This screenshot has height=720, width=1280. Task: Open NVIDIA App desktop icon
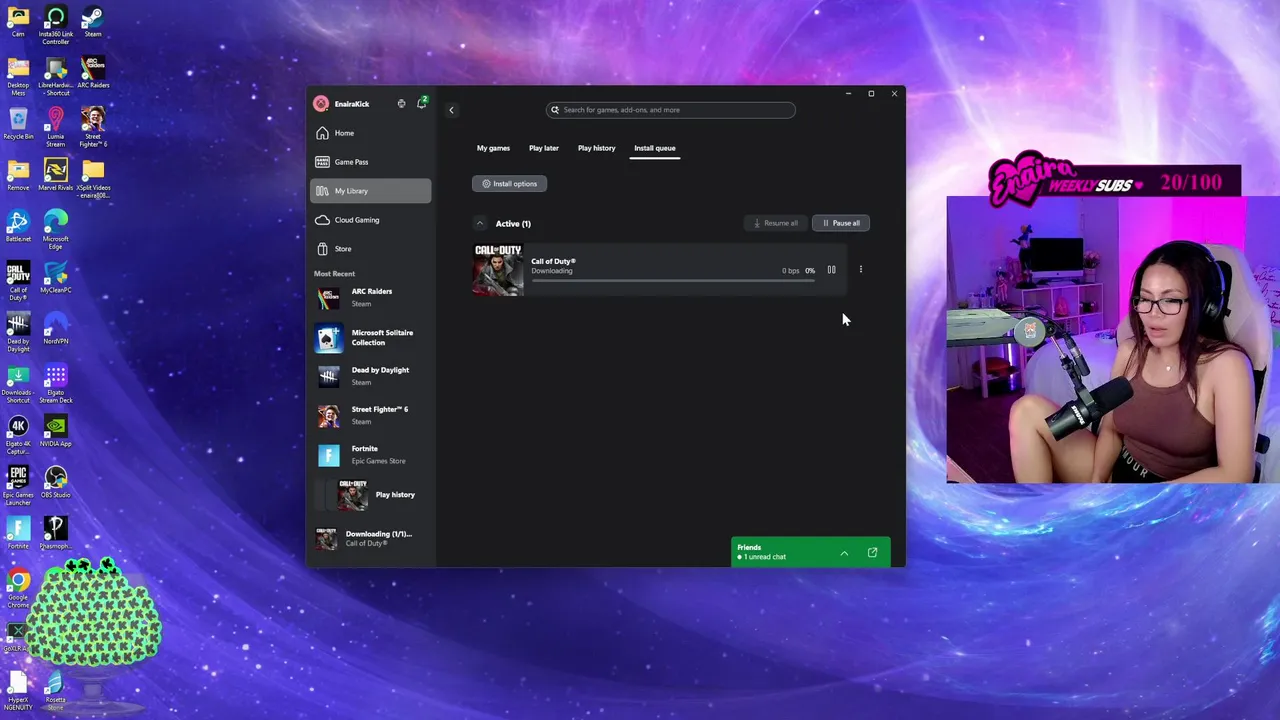pos(55,432)
